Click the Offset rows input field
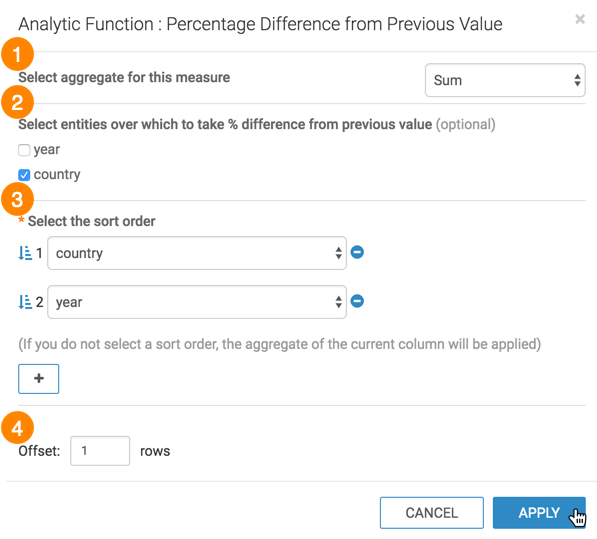 click(100, 451)
